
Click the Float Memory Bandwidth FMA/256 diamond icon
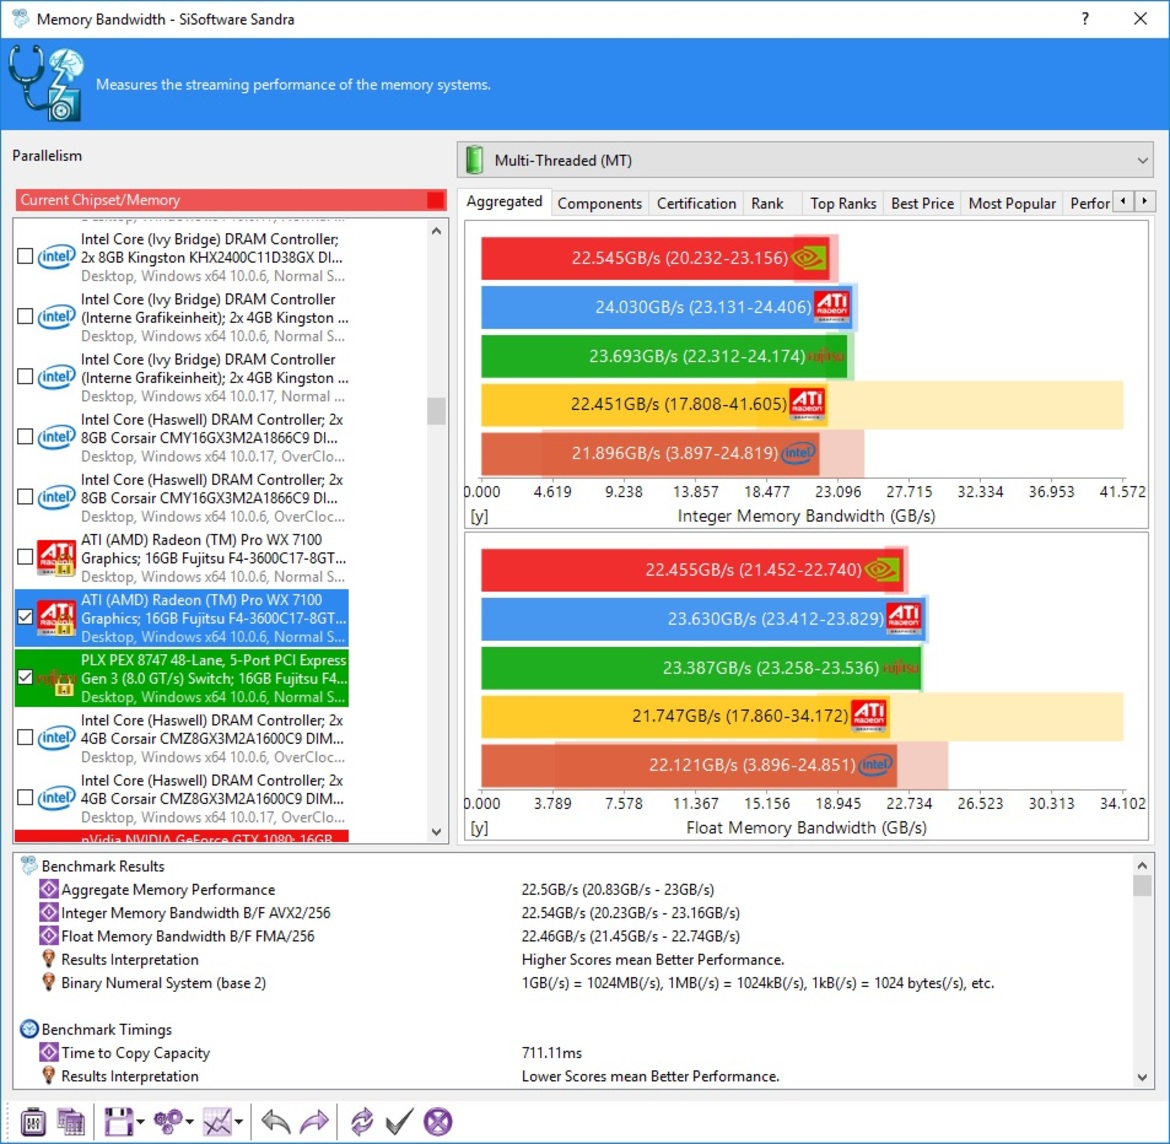[x=49, y=936]
